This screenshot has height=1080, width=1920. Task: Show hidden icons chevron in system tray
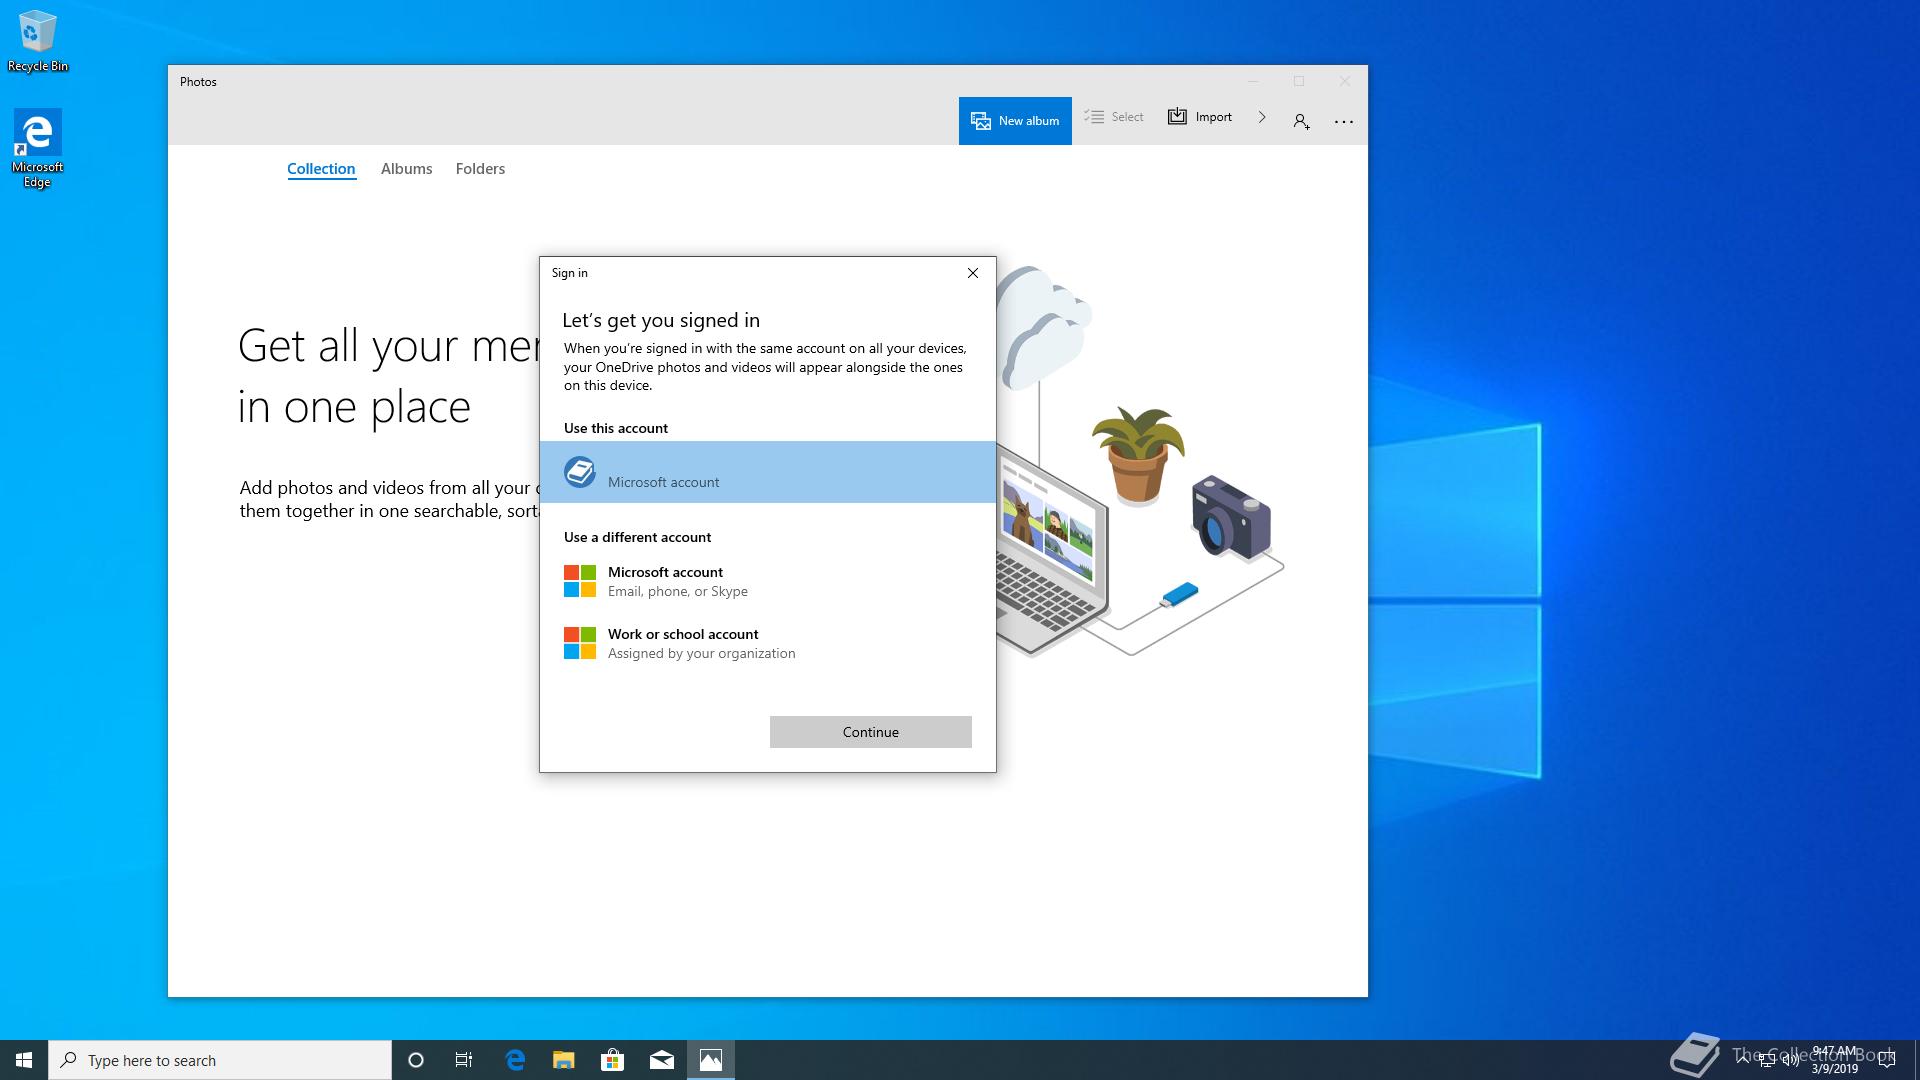click(1744, 1060)
